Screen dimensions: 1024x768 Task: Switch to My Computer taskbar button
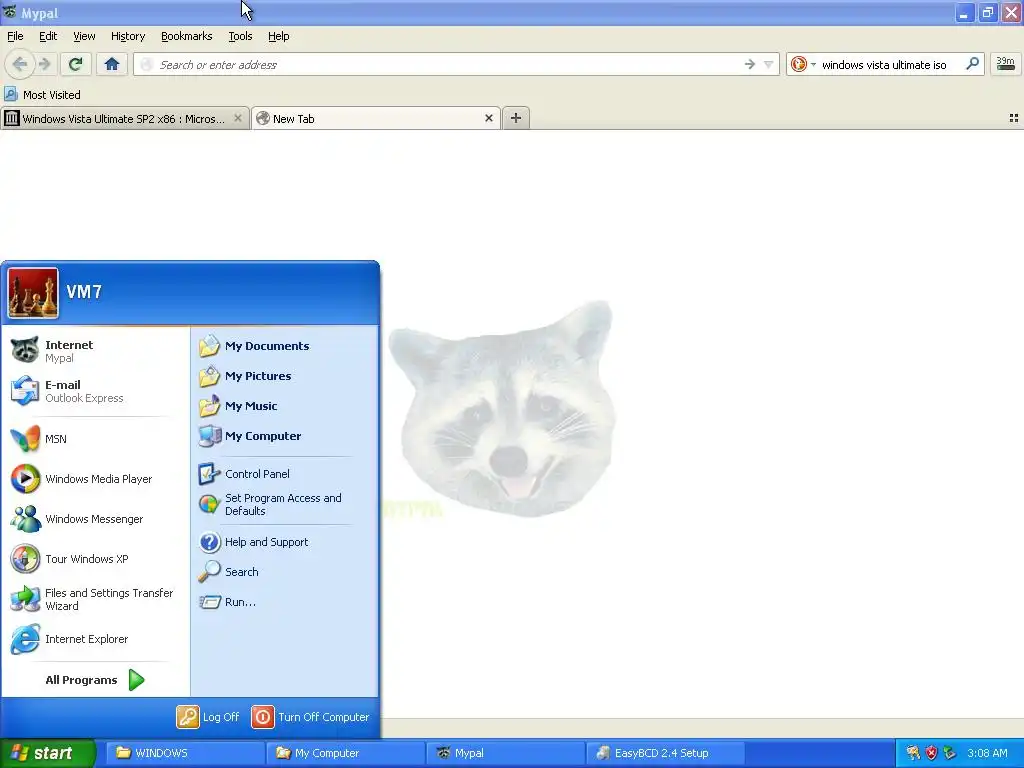[x=345, y=754]
